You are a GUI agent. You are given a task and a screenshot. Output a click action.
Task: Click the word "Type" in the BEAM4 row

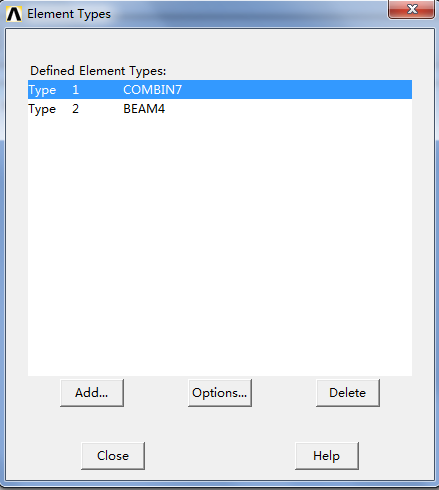(42, 110)
